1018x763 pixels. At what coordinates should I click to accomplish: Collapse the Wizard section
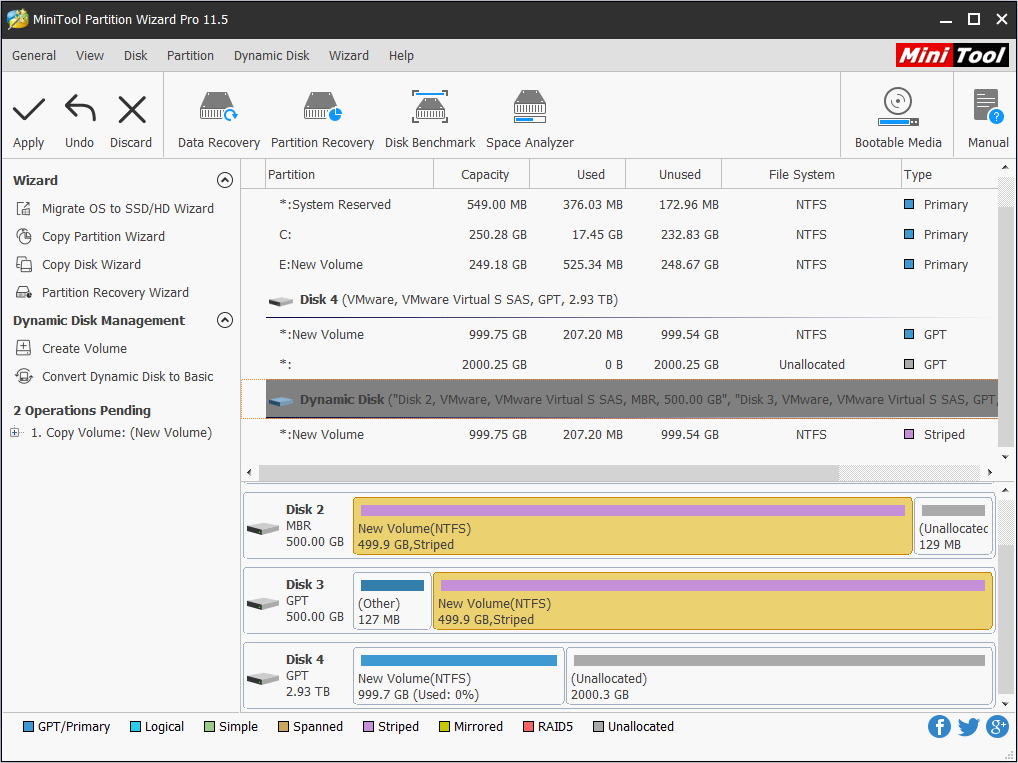225,180
